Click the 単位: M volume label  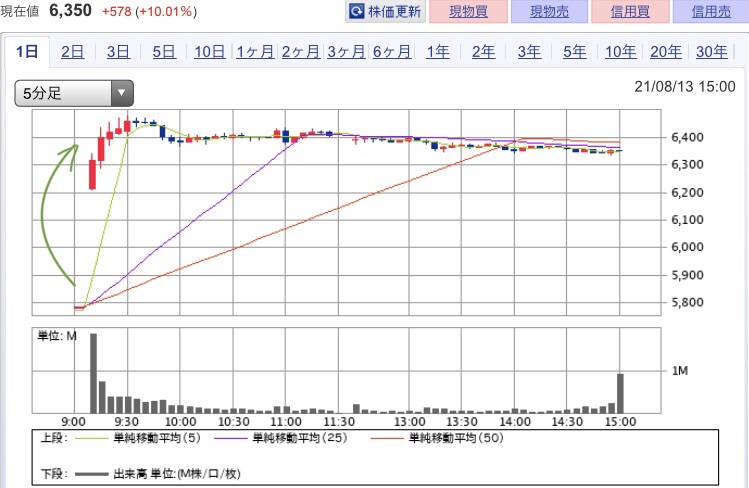point(57,336)
